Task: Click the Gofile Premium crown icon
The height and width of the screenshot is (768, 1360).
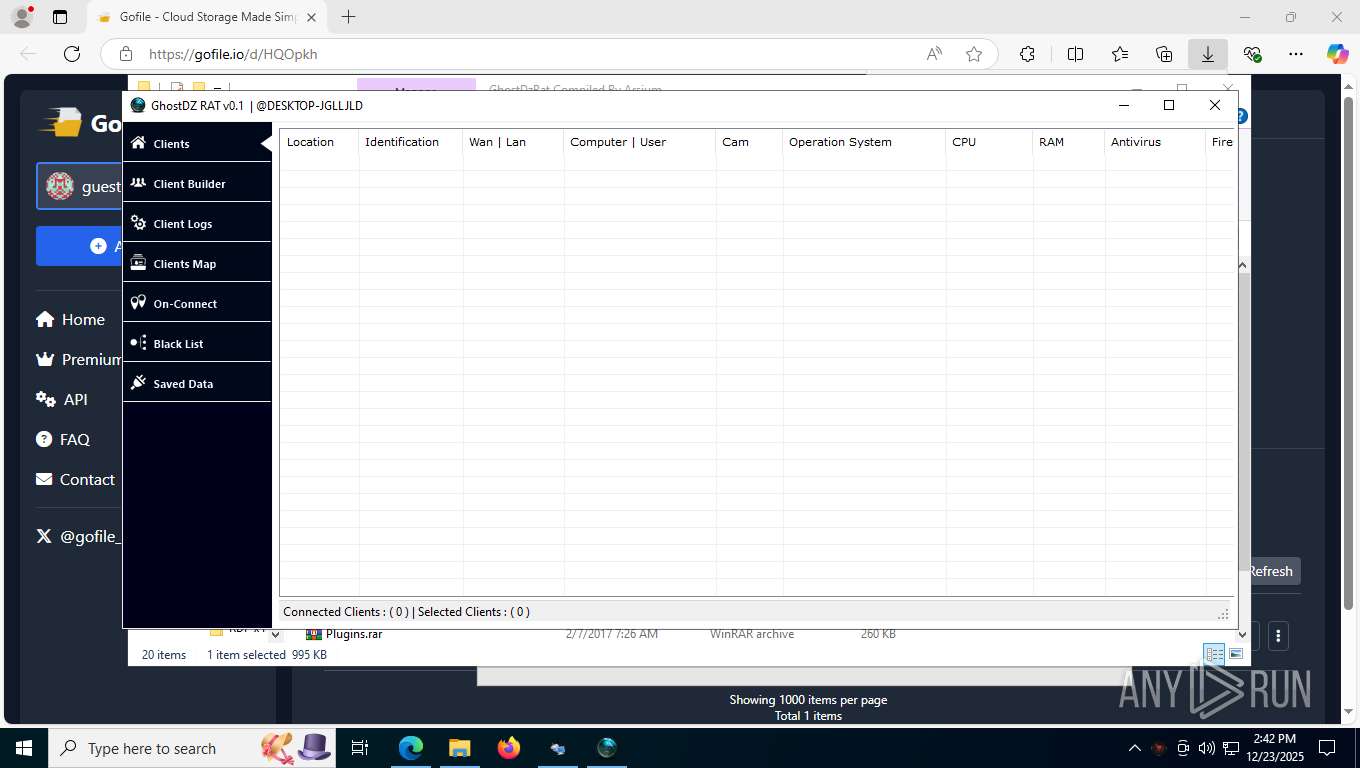Action: click(x=45, y=359)
